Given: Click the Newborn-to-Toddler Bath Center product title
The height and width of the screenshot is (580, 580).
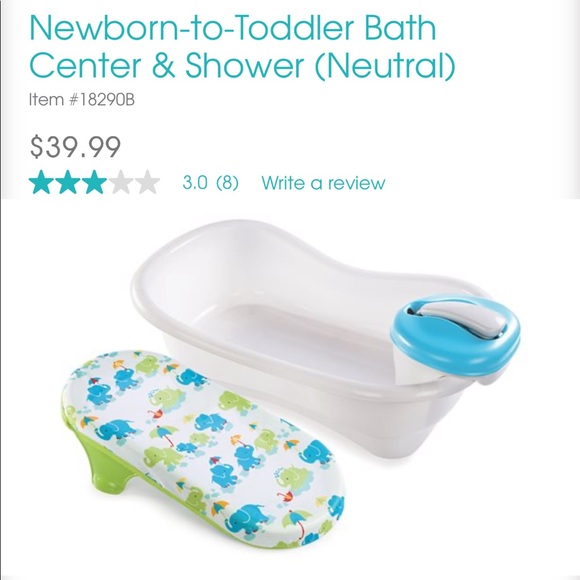Looking at the screenshot, I should 242,47.
